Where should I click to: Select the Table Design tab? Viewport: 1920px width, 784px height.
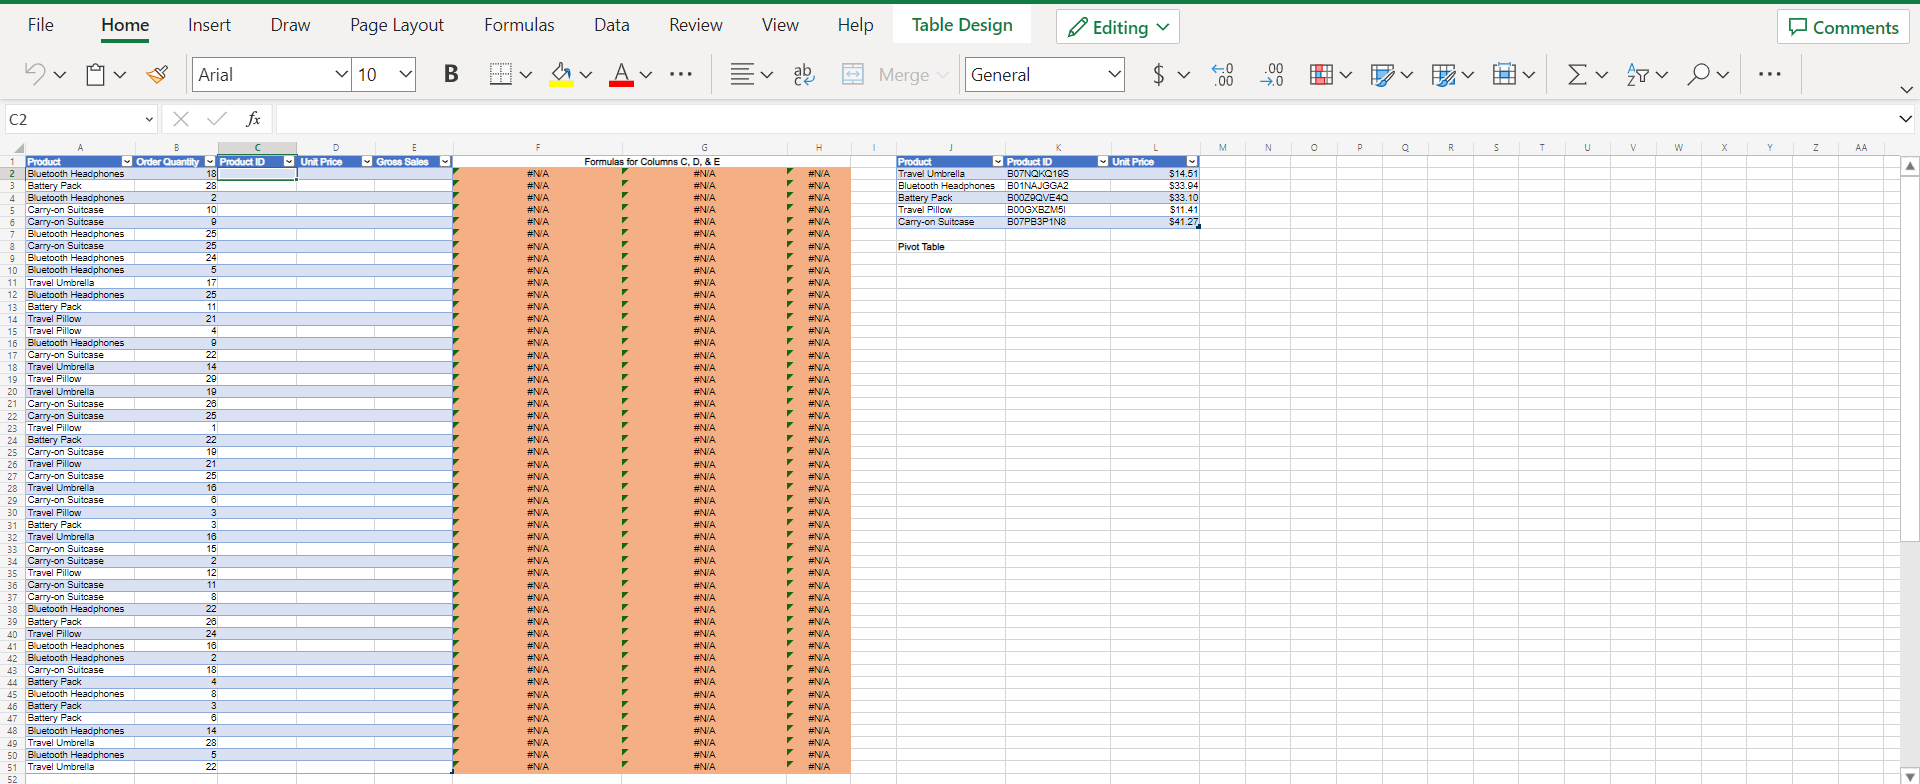[x=962, y=25]
